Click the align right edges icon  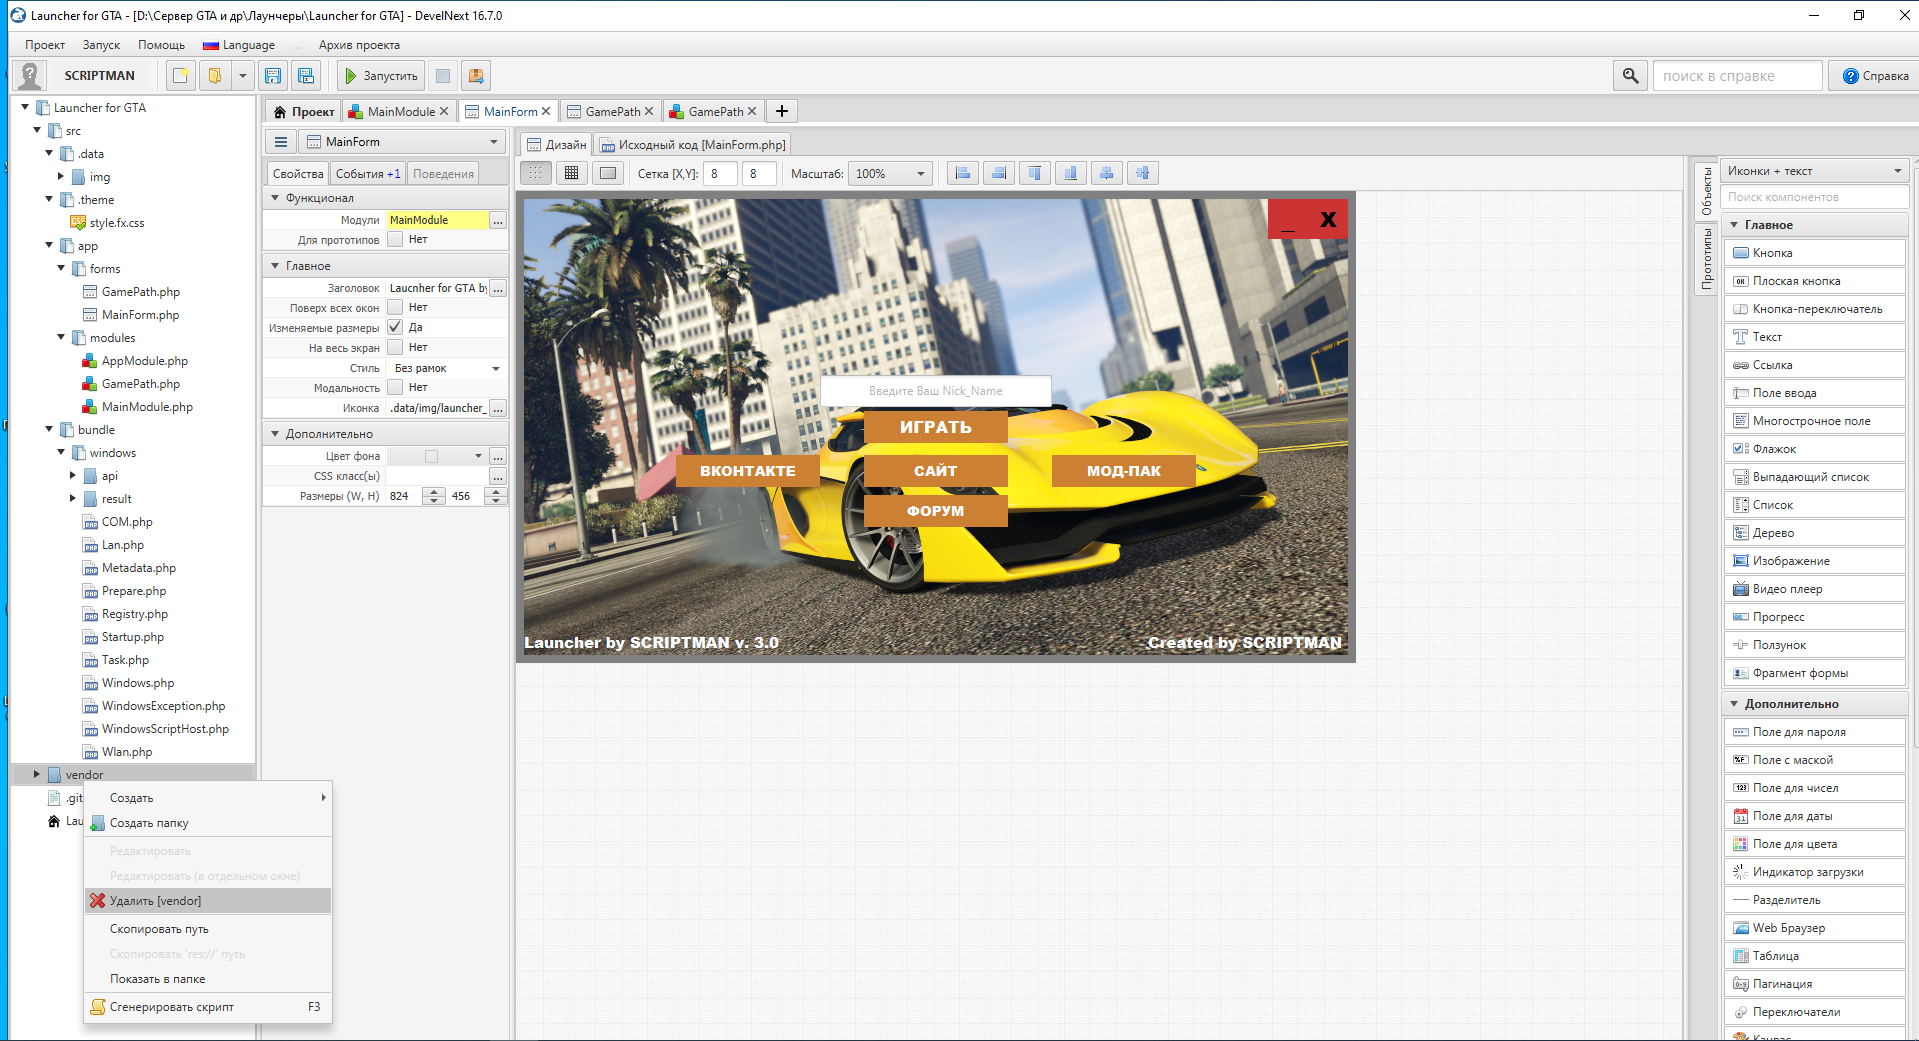998,173
